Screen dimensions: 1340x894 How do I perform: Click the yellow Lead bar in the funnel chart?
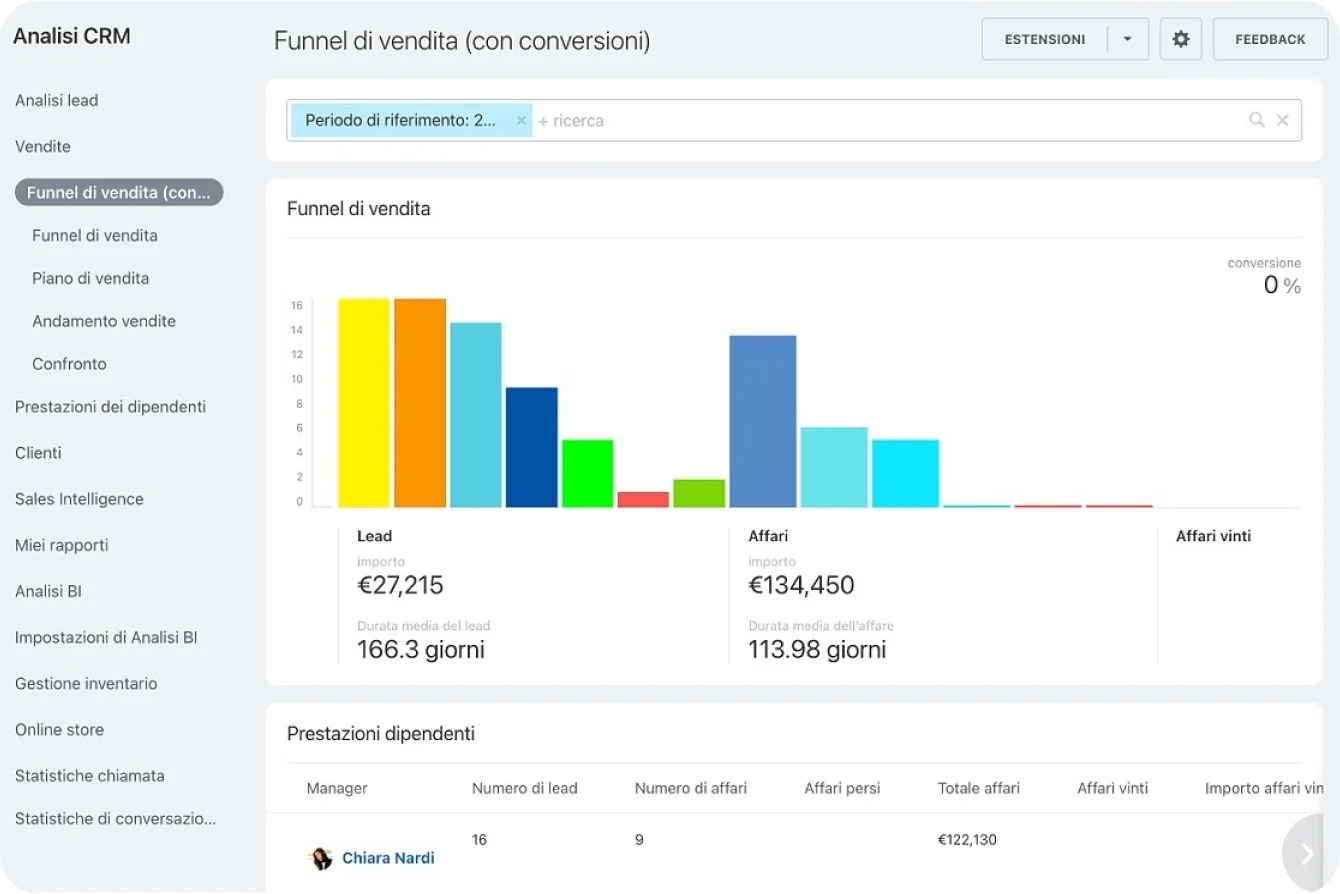click(x=364, y=400)
